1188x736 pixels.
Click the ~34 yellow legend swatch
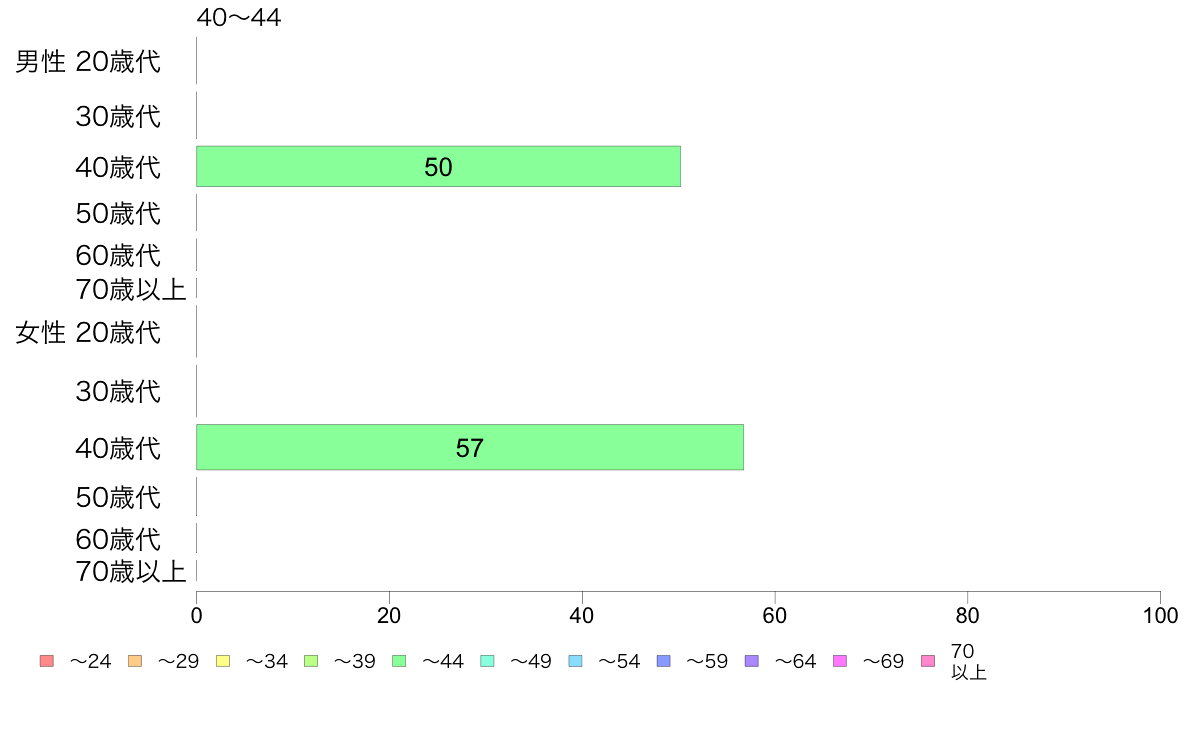click(223, 661)
